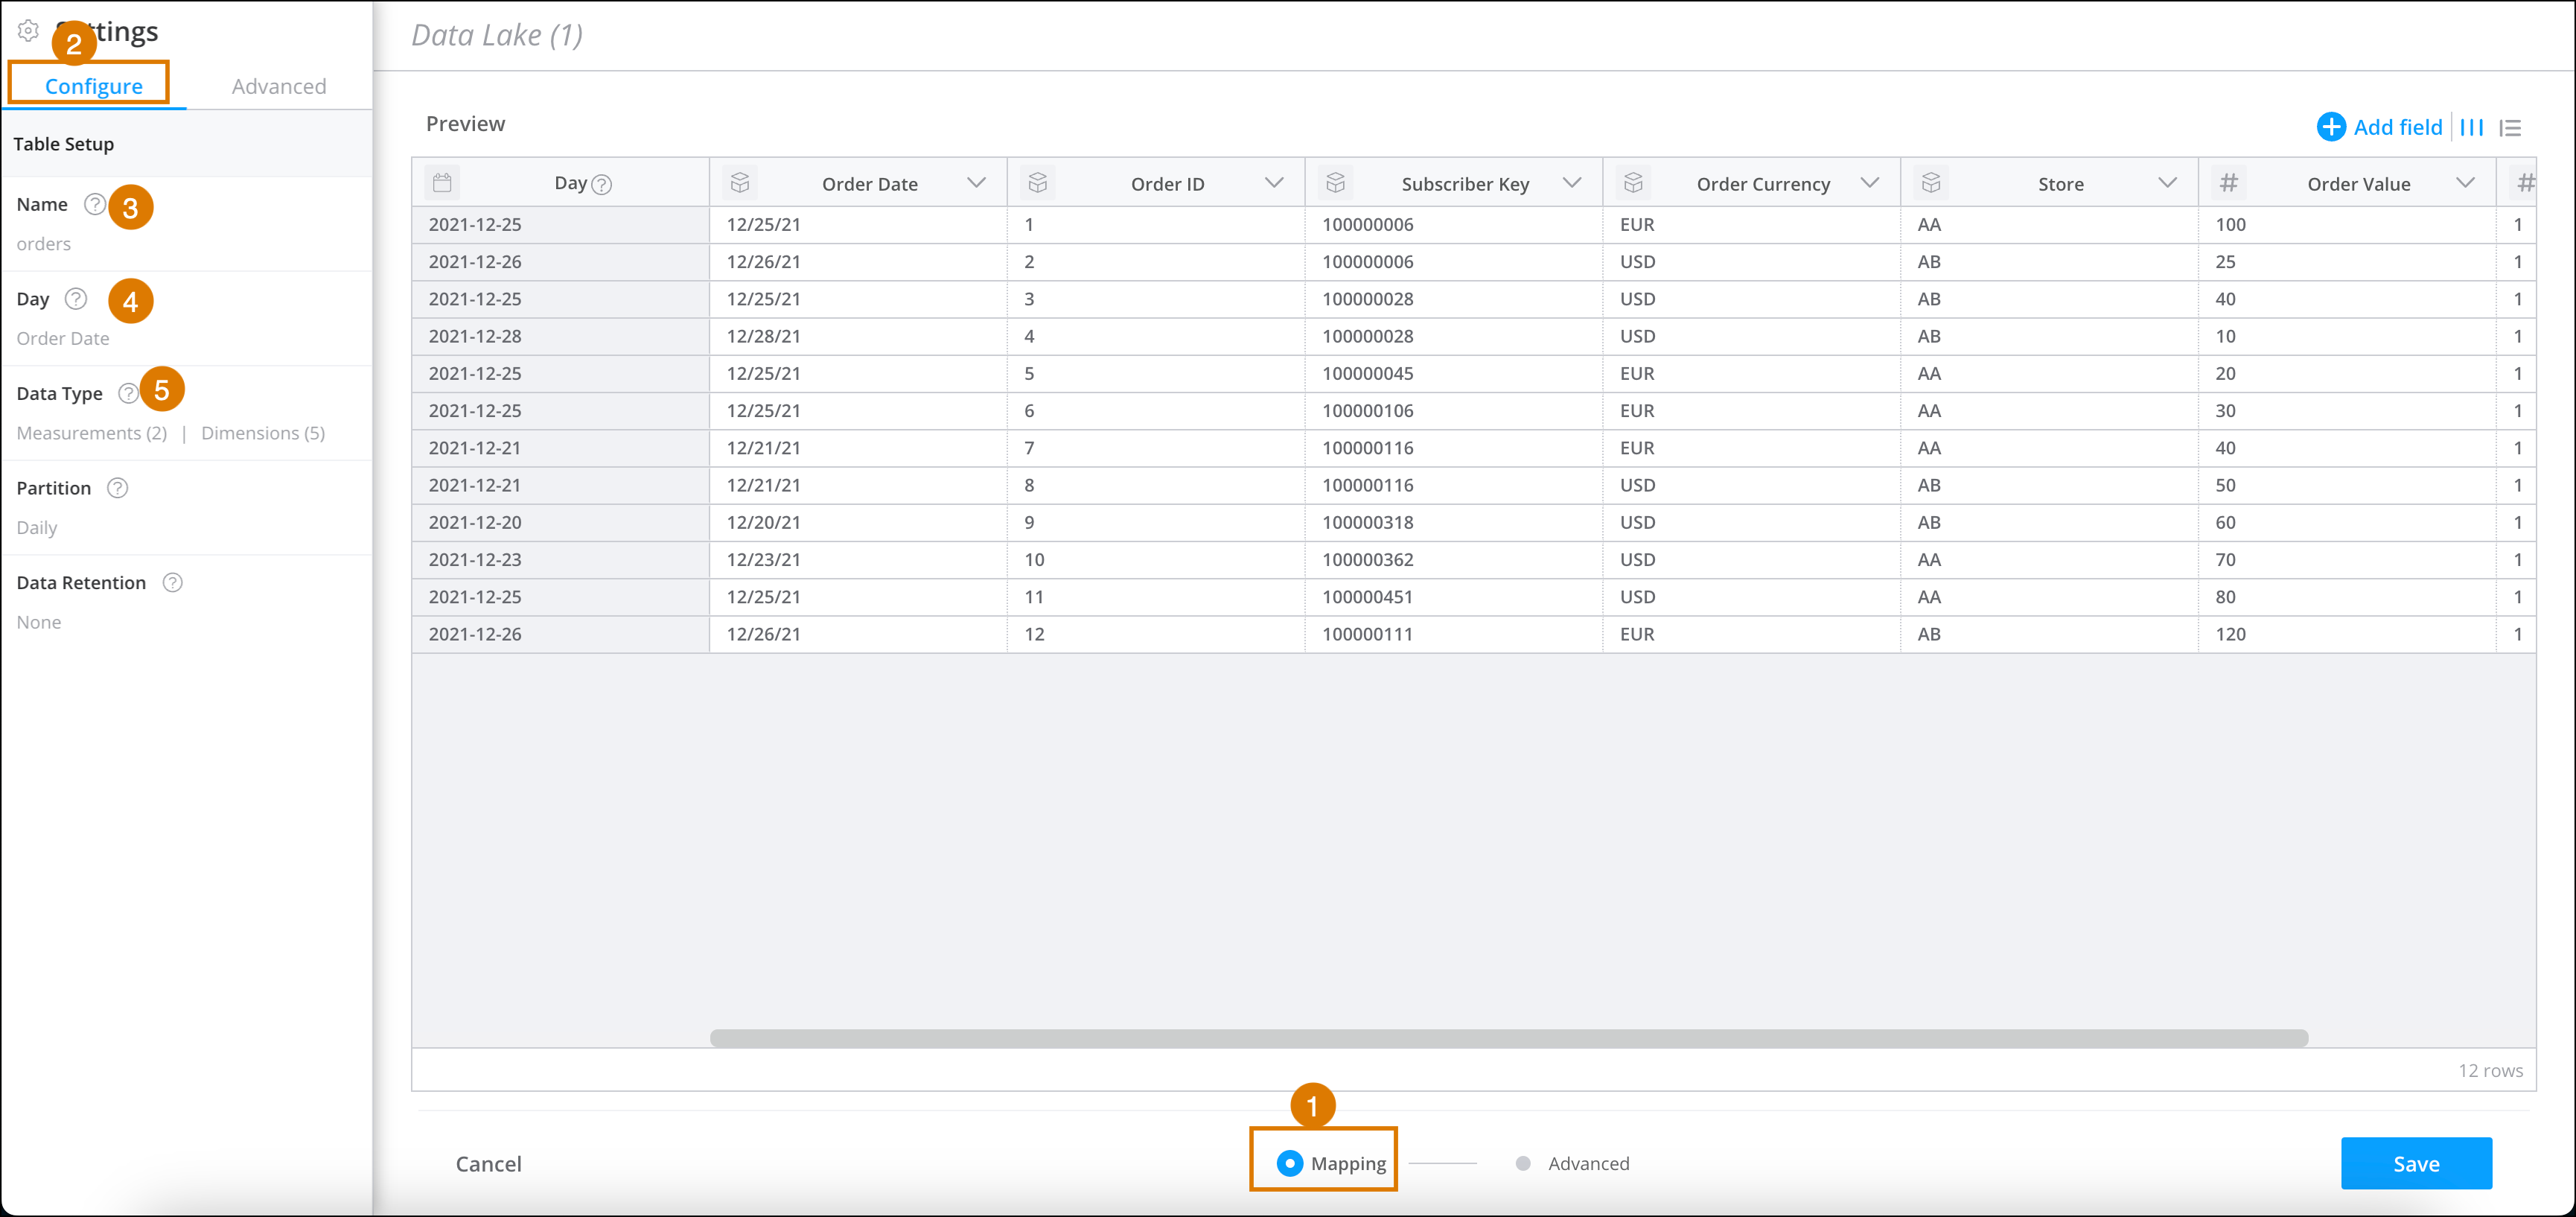Click the Save button
This screenshot has height=1217, width=2576.
pyautogui.click(x=2416, y=1163)
